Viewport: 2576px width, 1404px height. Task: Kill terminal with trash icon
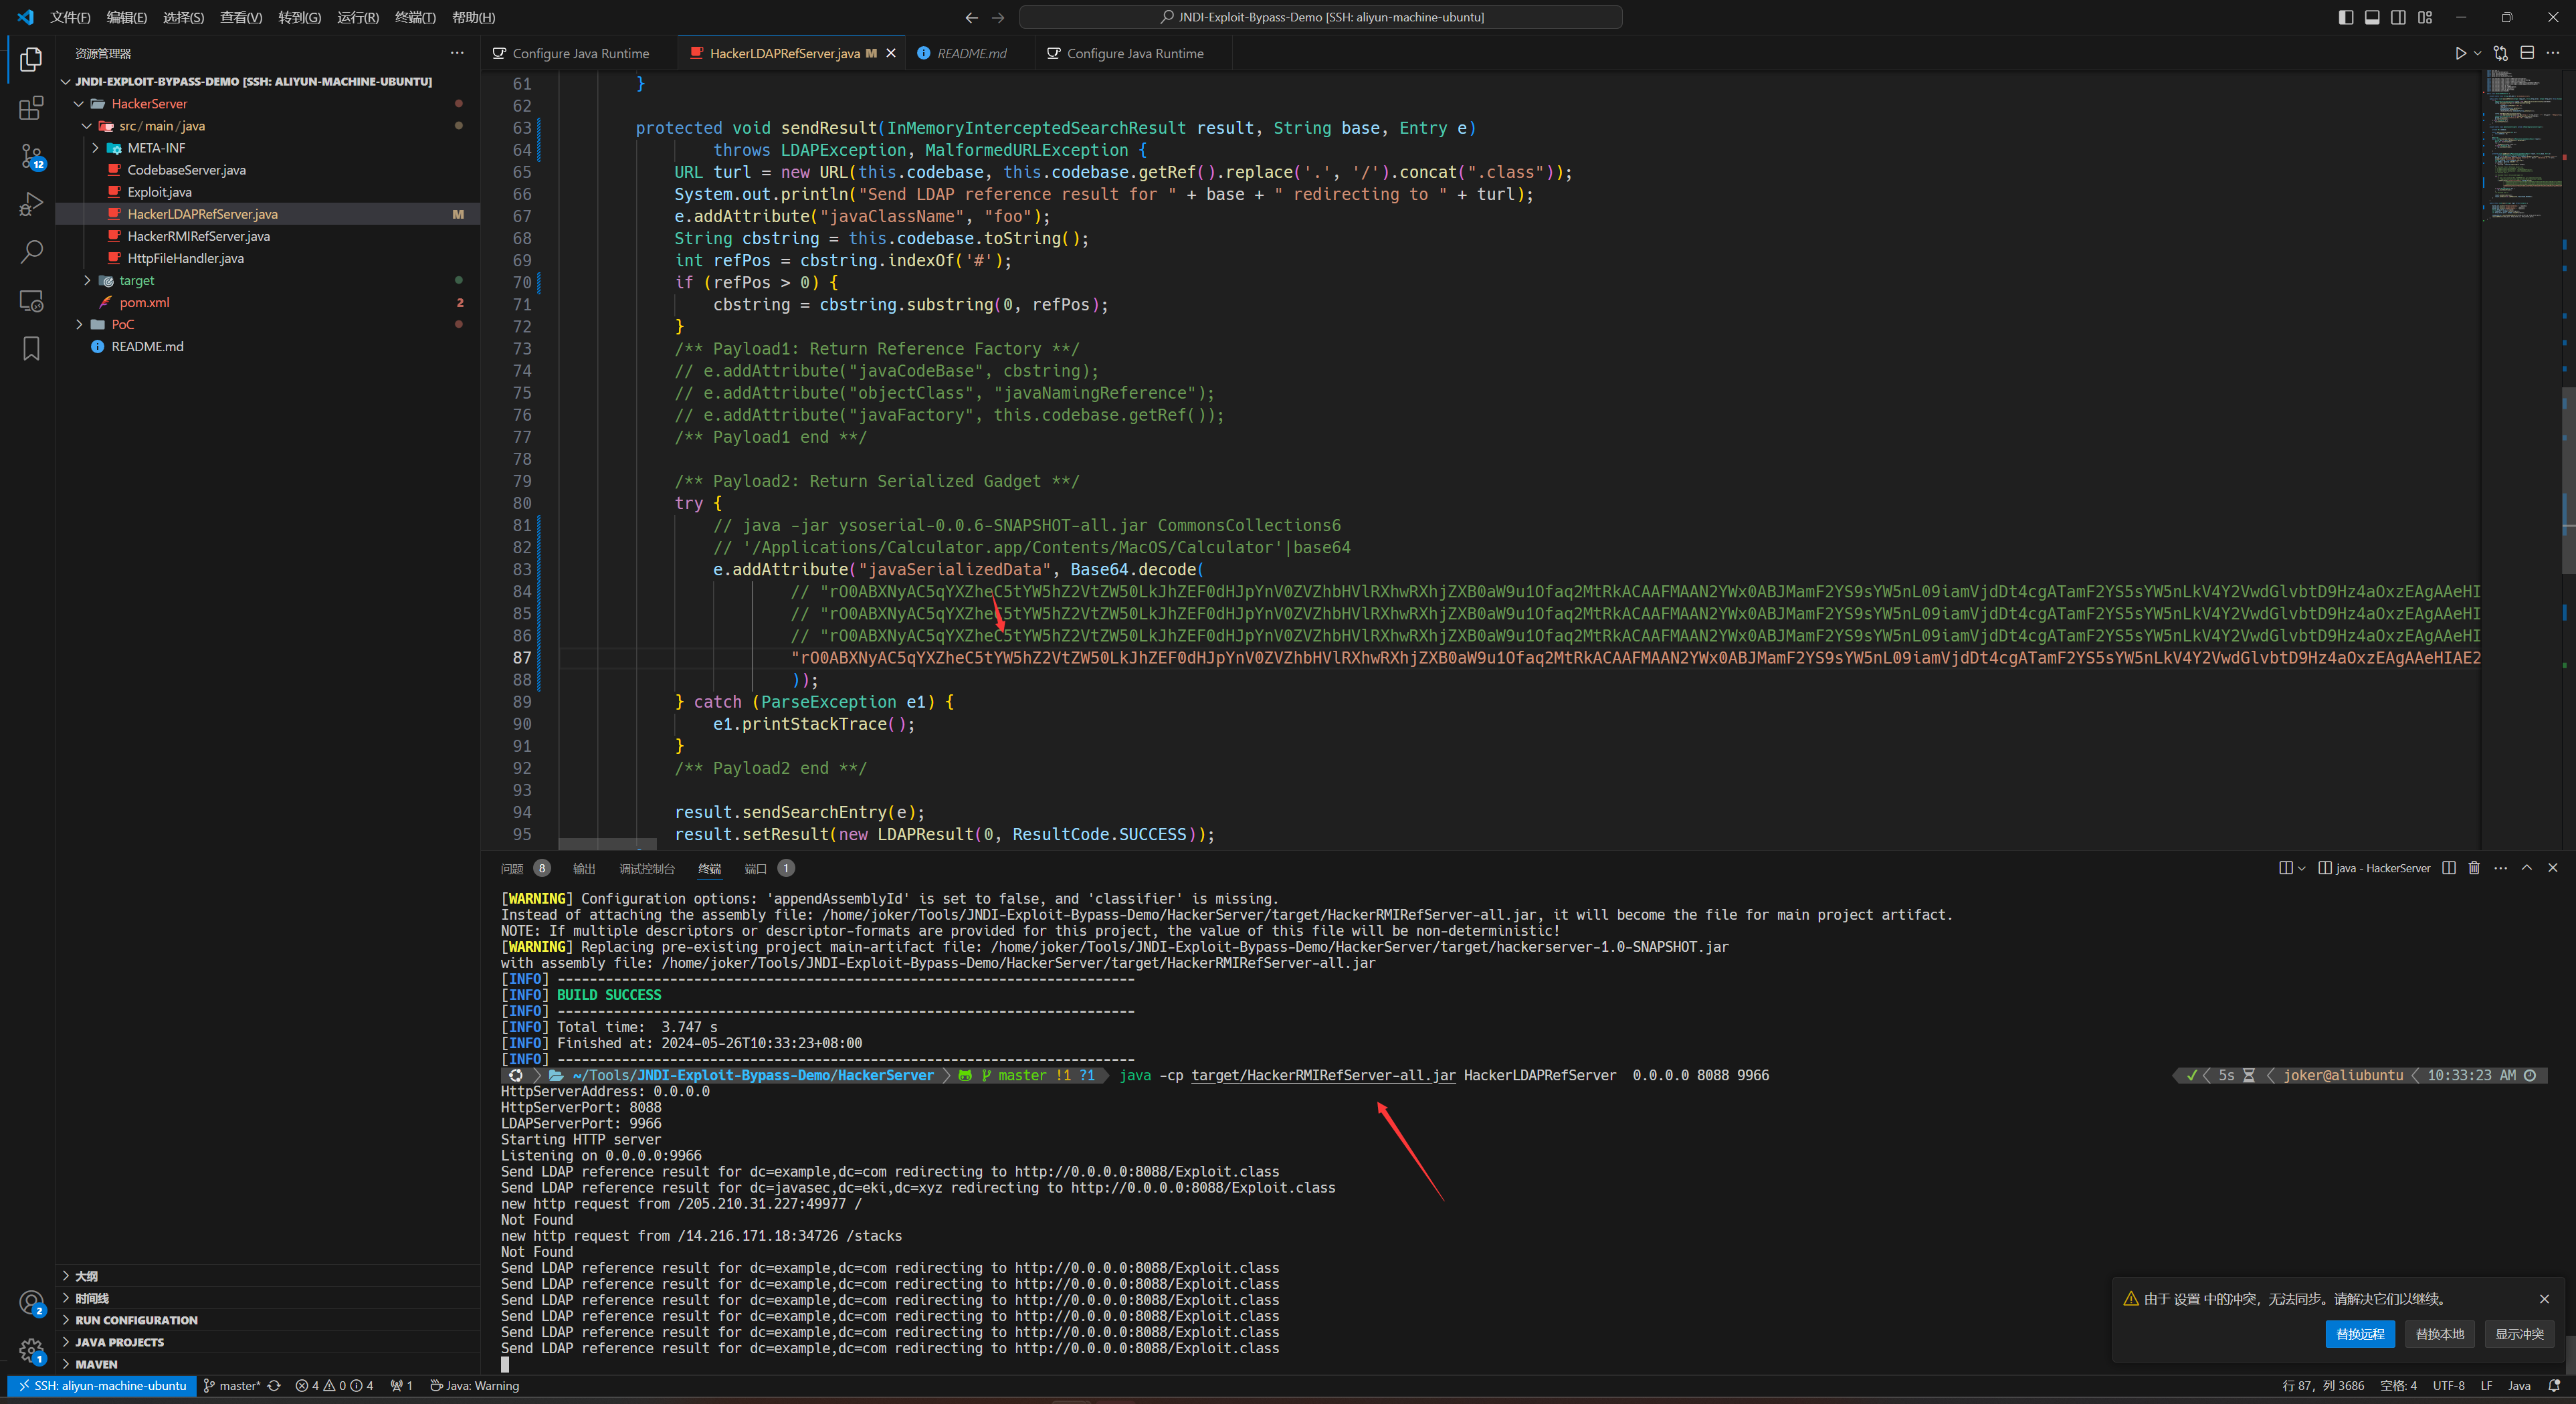[x=2474, y=868]
